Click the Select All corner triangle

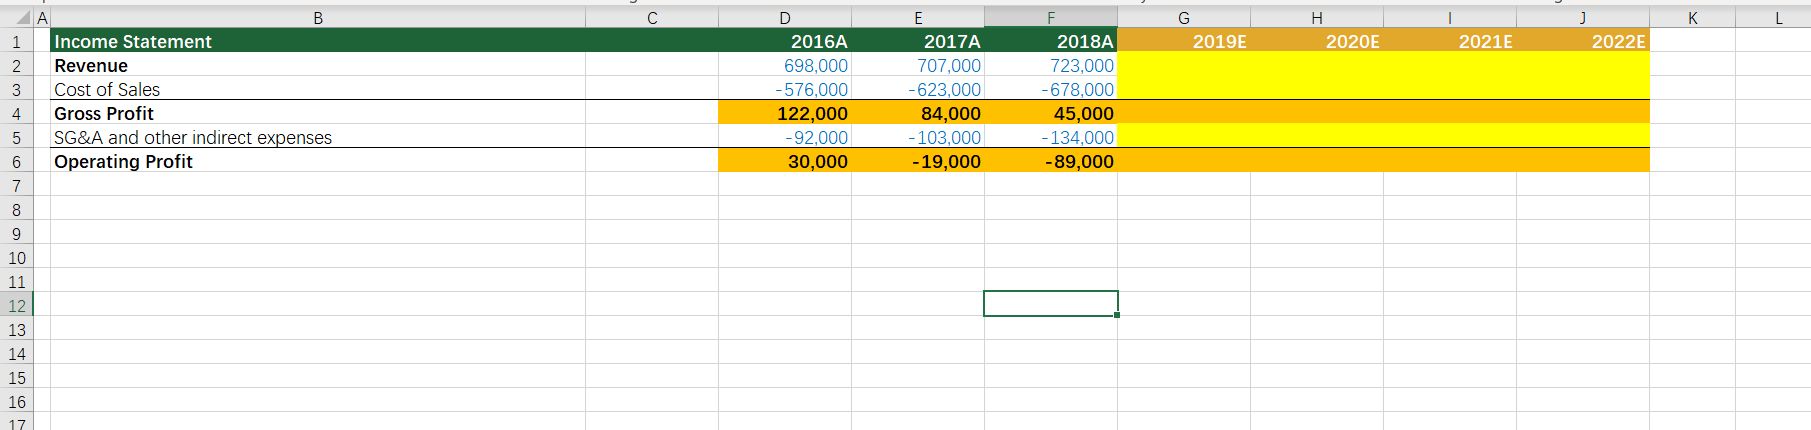tap(24, 18)
